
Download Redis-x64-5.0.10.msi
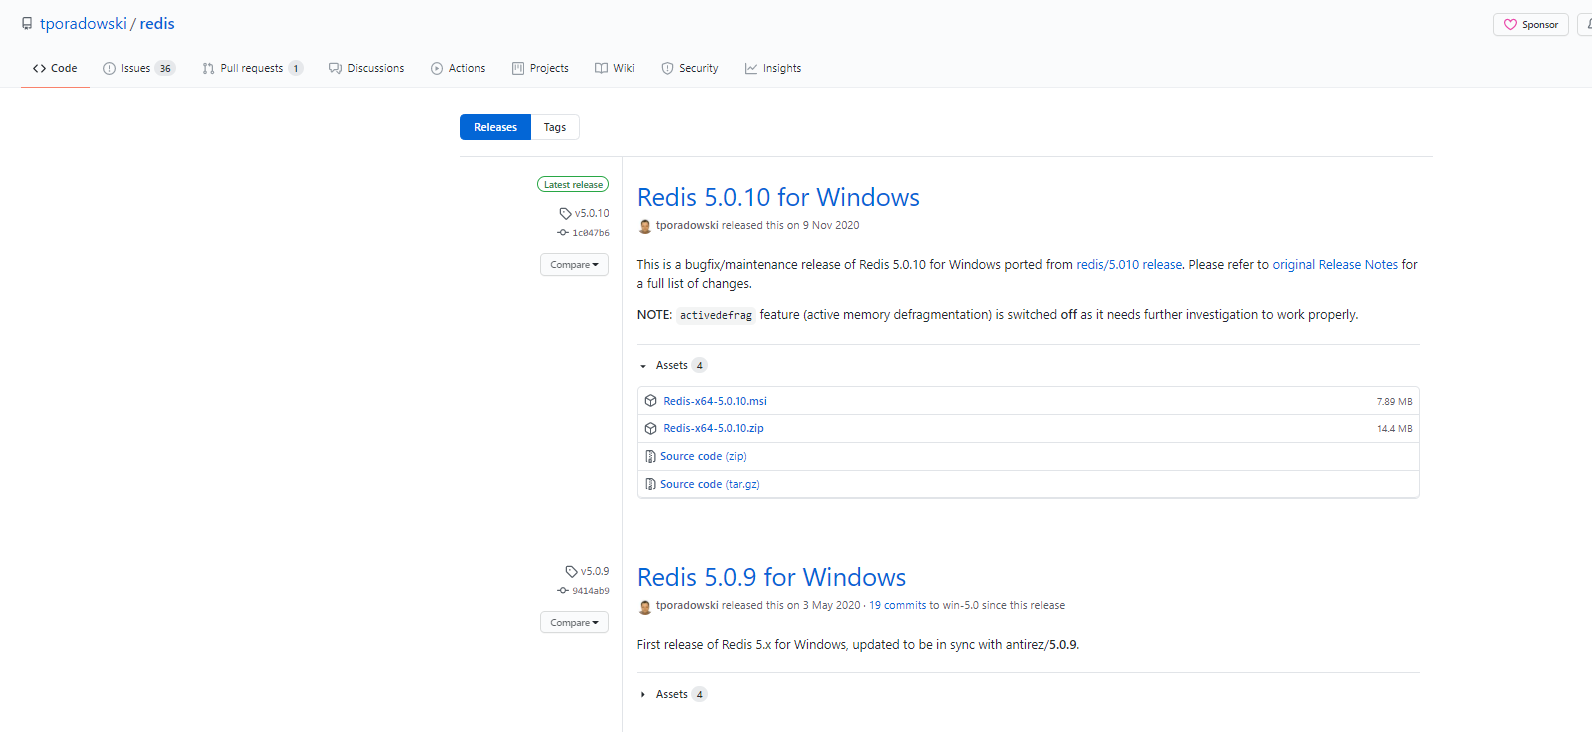(x=715, y=401)
